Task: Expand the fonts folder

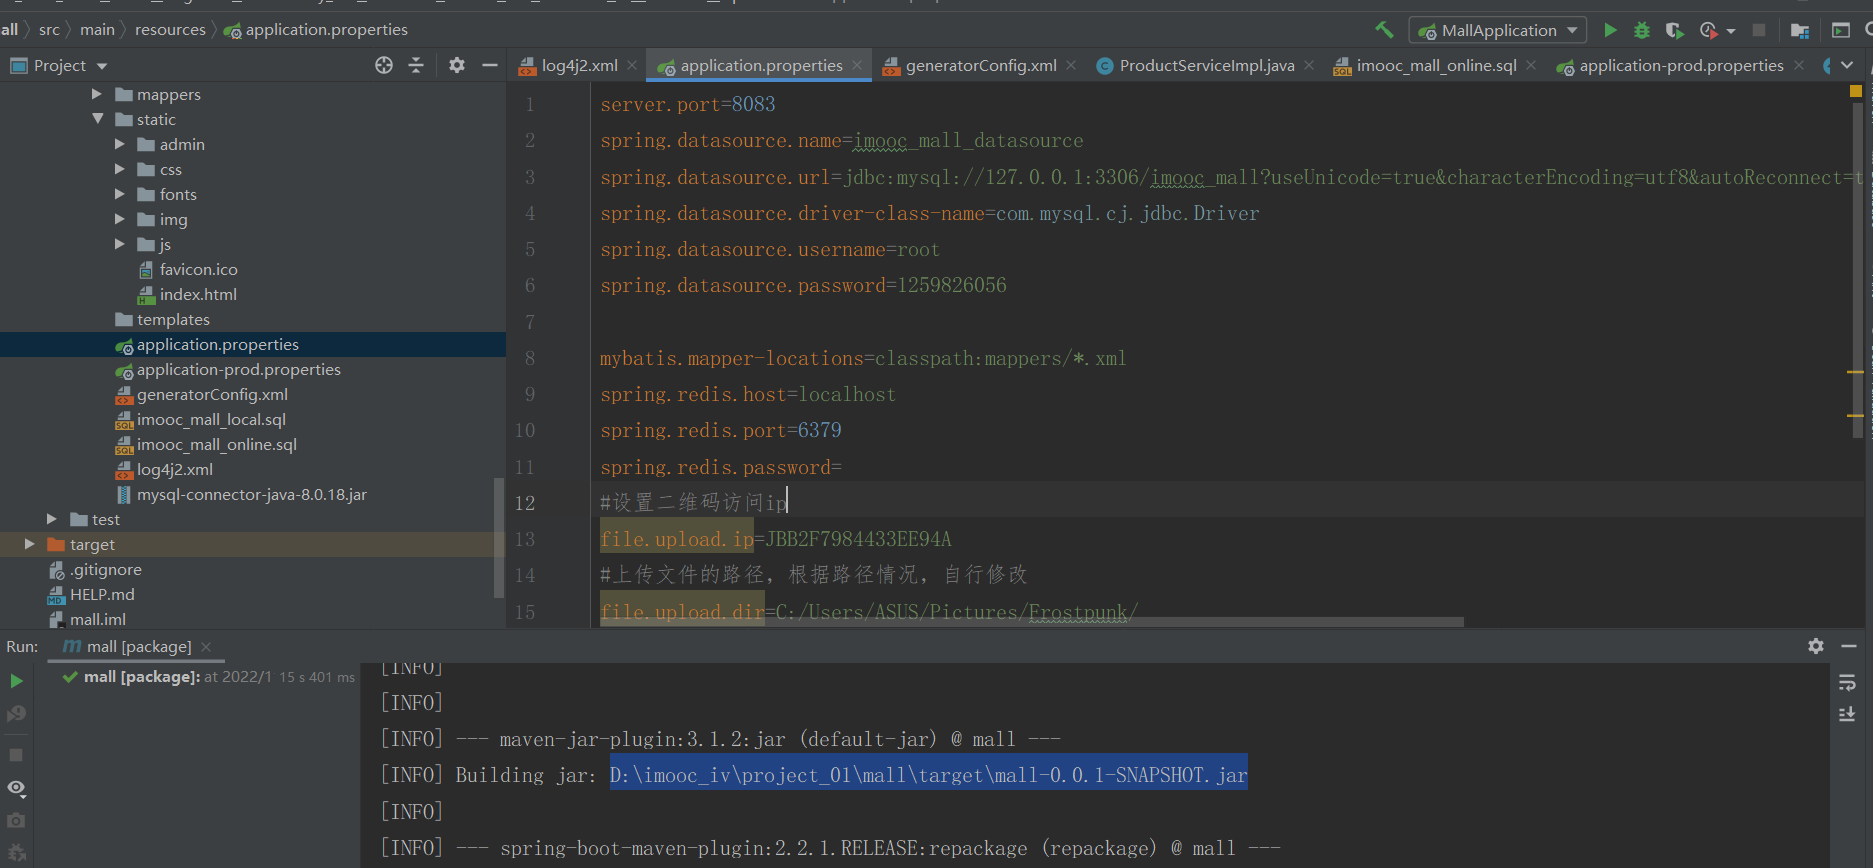Action: tap(120, 194)
